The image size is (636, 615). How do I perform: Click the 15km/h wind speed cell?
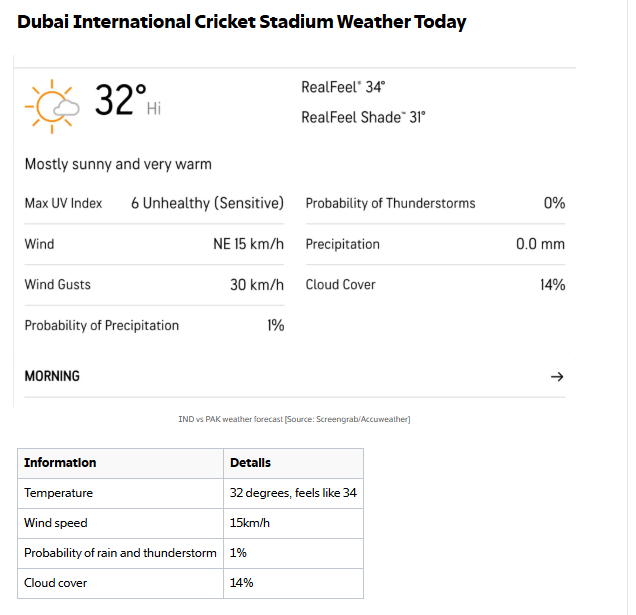[x=293, y=523]
